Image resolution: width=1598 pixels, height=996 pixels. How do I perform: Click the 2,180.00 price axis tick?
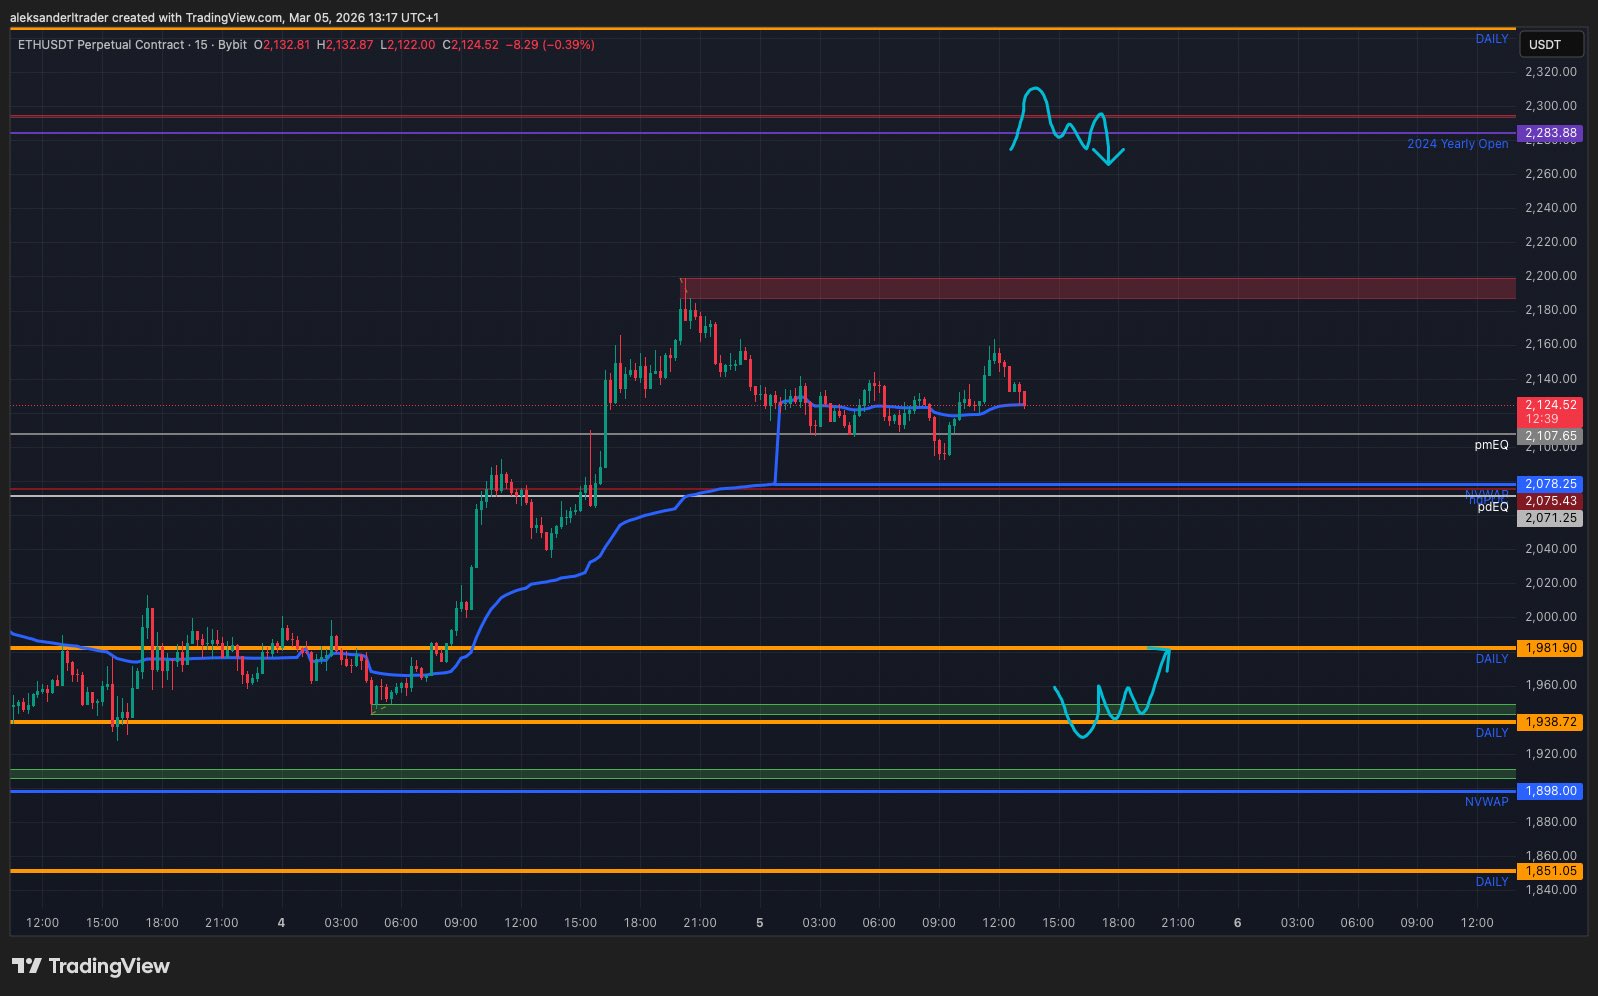1551,310
